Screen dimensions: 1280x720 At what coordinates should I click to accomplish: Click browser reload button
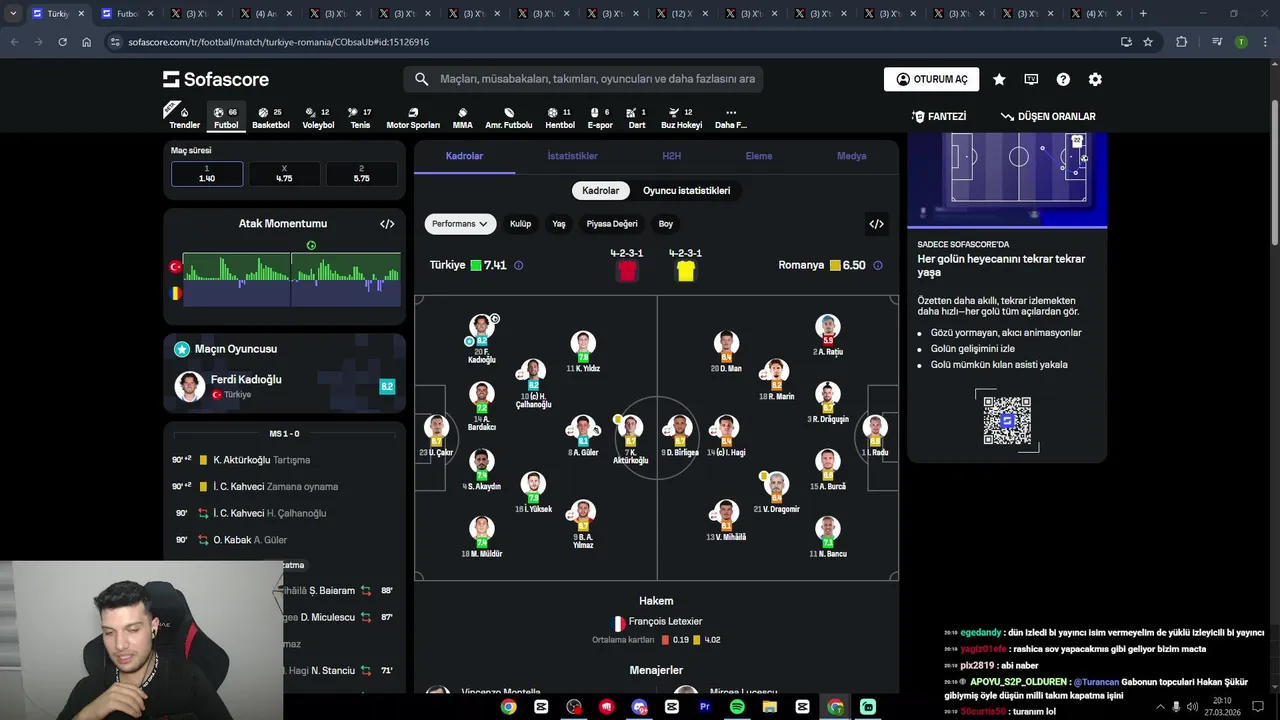point(62,42)
